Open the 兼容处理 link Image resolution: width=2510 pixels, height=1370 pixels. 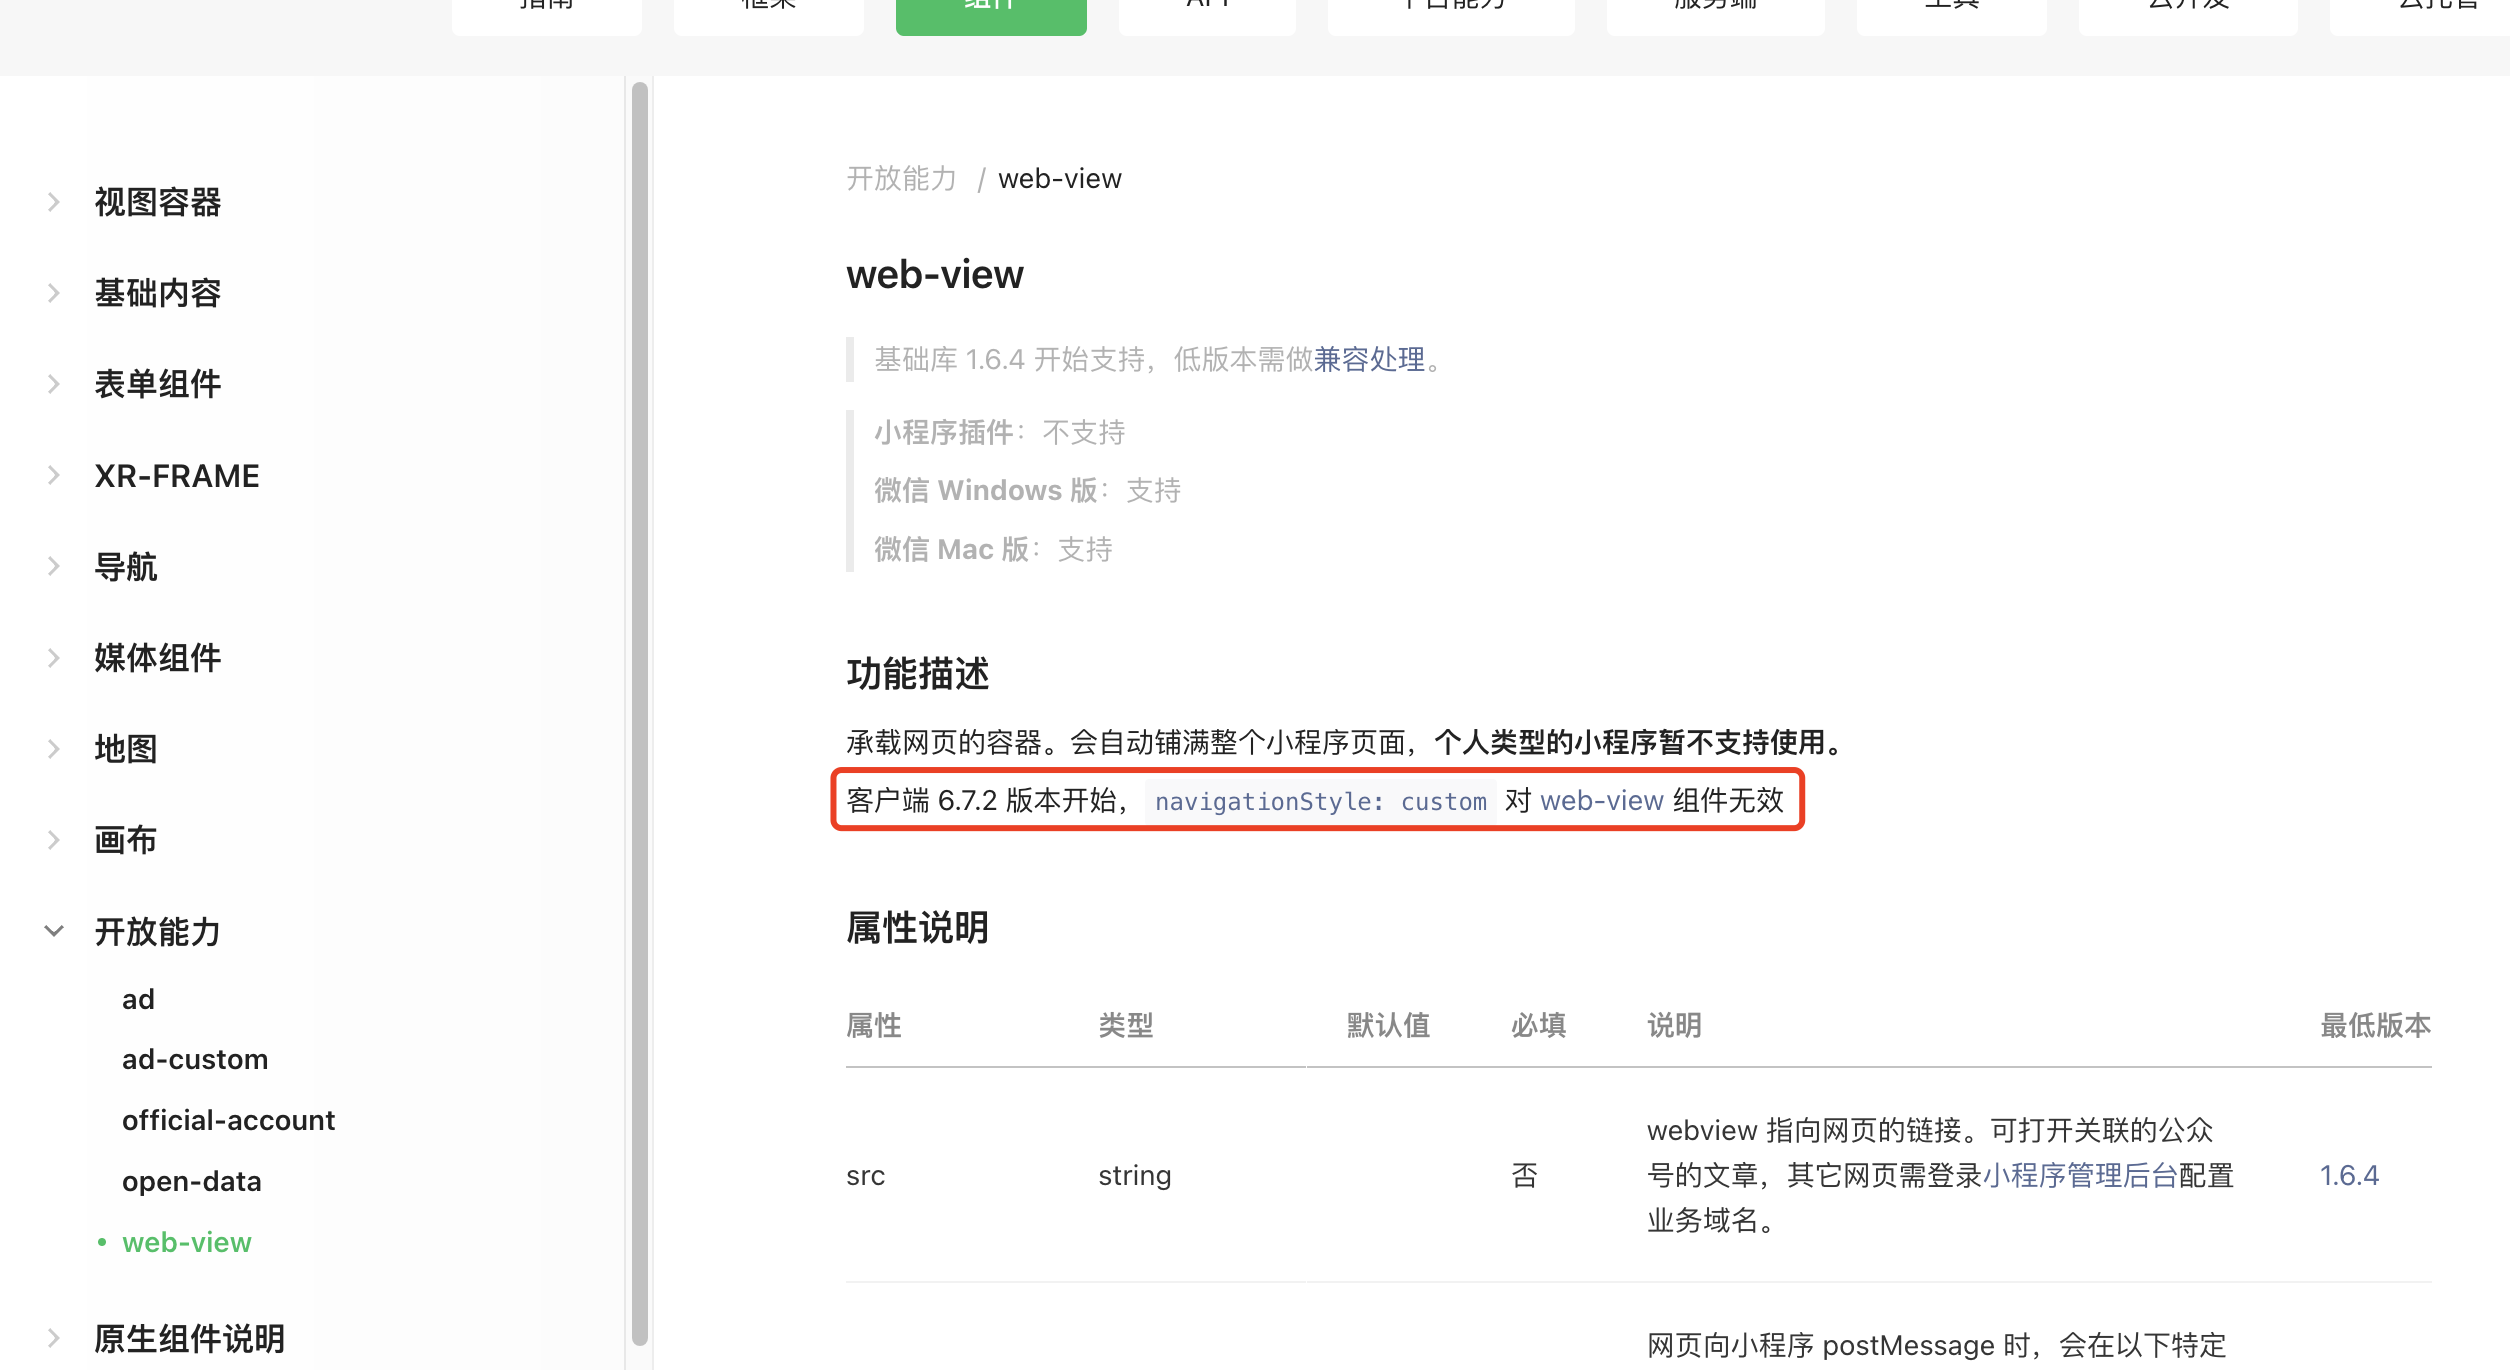coord(1369,359)
